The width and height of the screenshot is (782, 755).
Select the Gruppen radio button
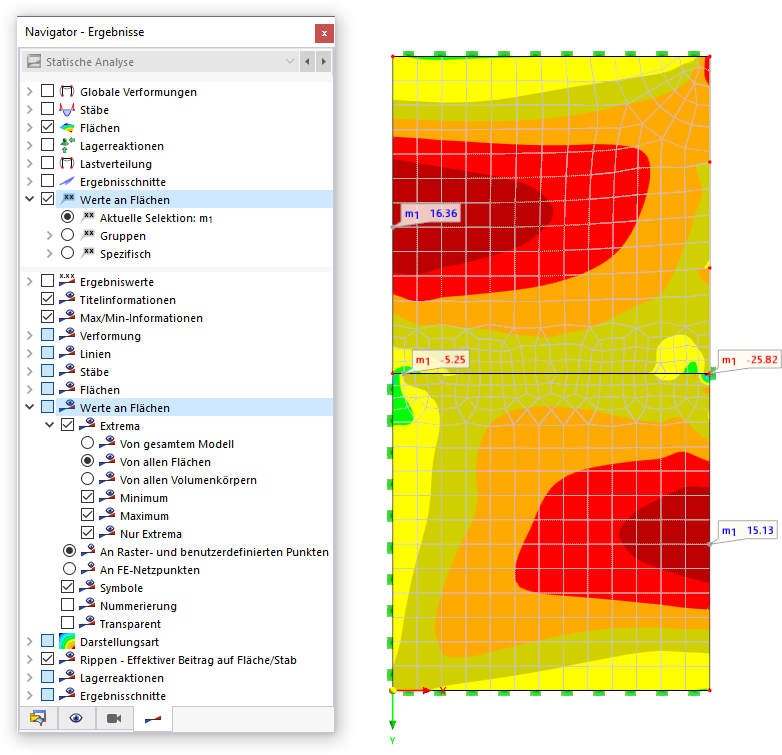(67, 235)
